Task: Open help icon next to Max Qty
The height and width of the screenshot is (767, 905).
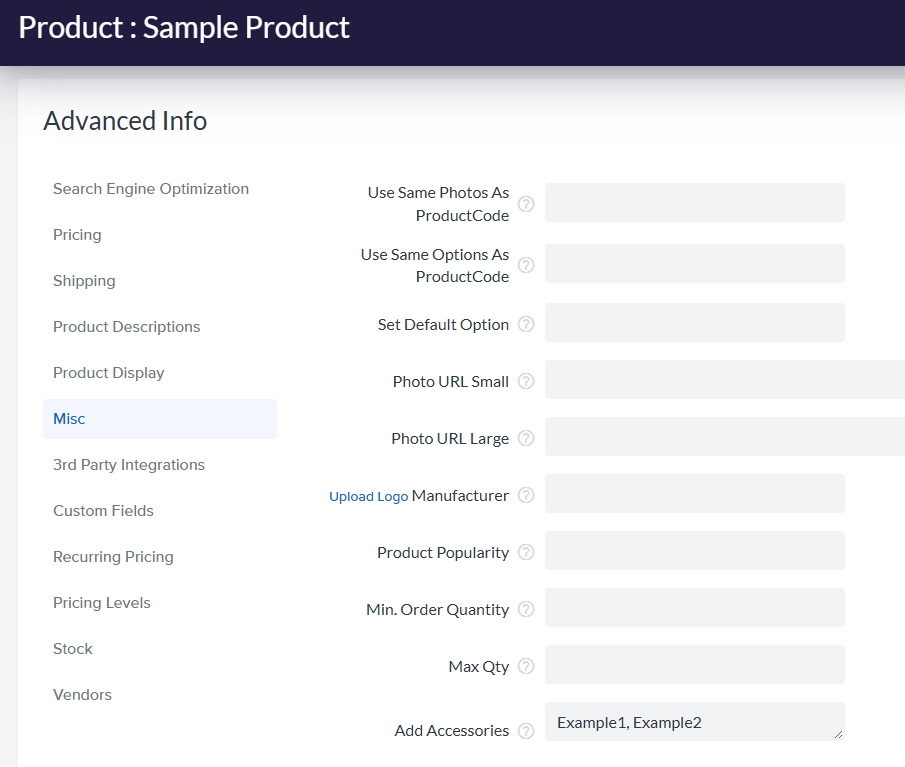Action: click(x=526, y=666)
